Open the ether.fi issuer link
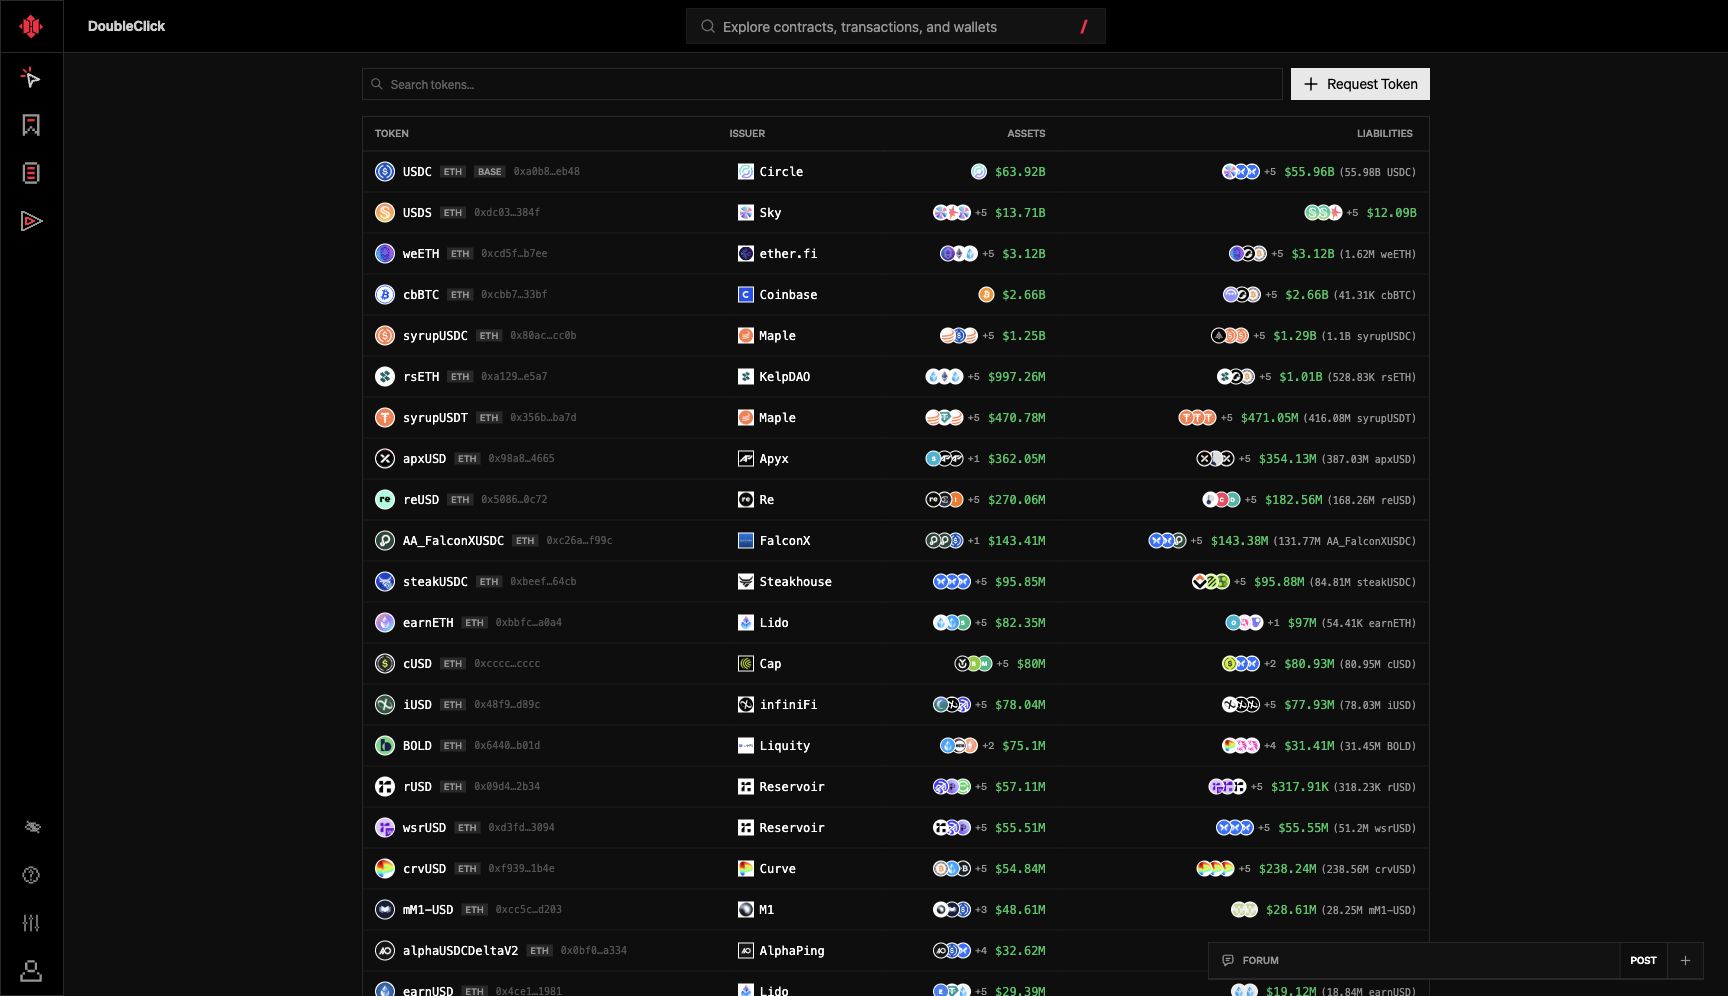 point(788,254)
